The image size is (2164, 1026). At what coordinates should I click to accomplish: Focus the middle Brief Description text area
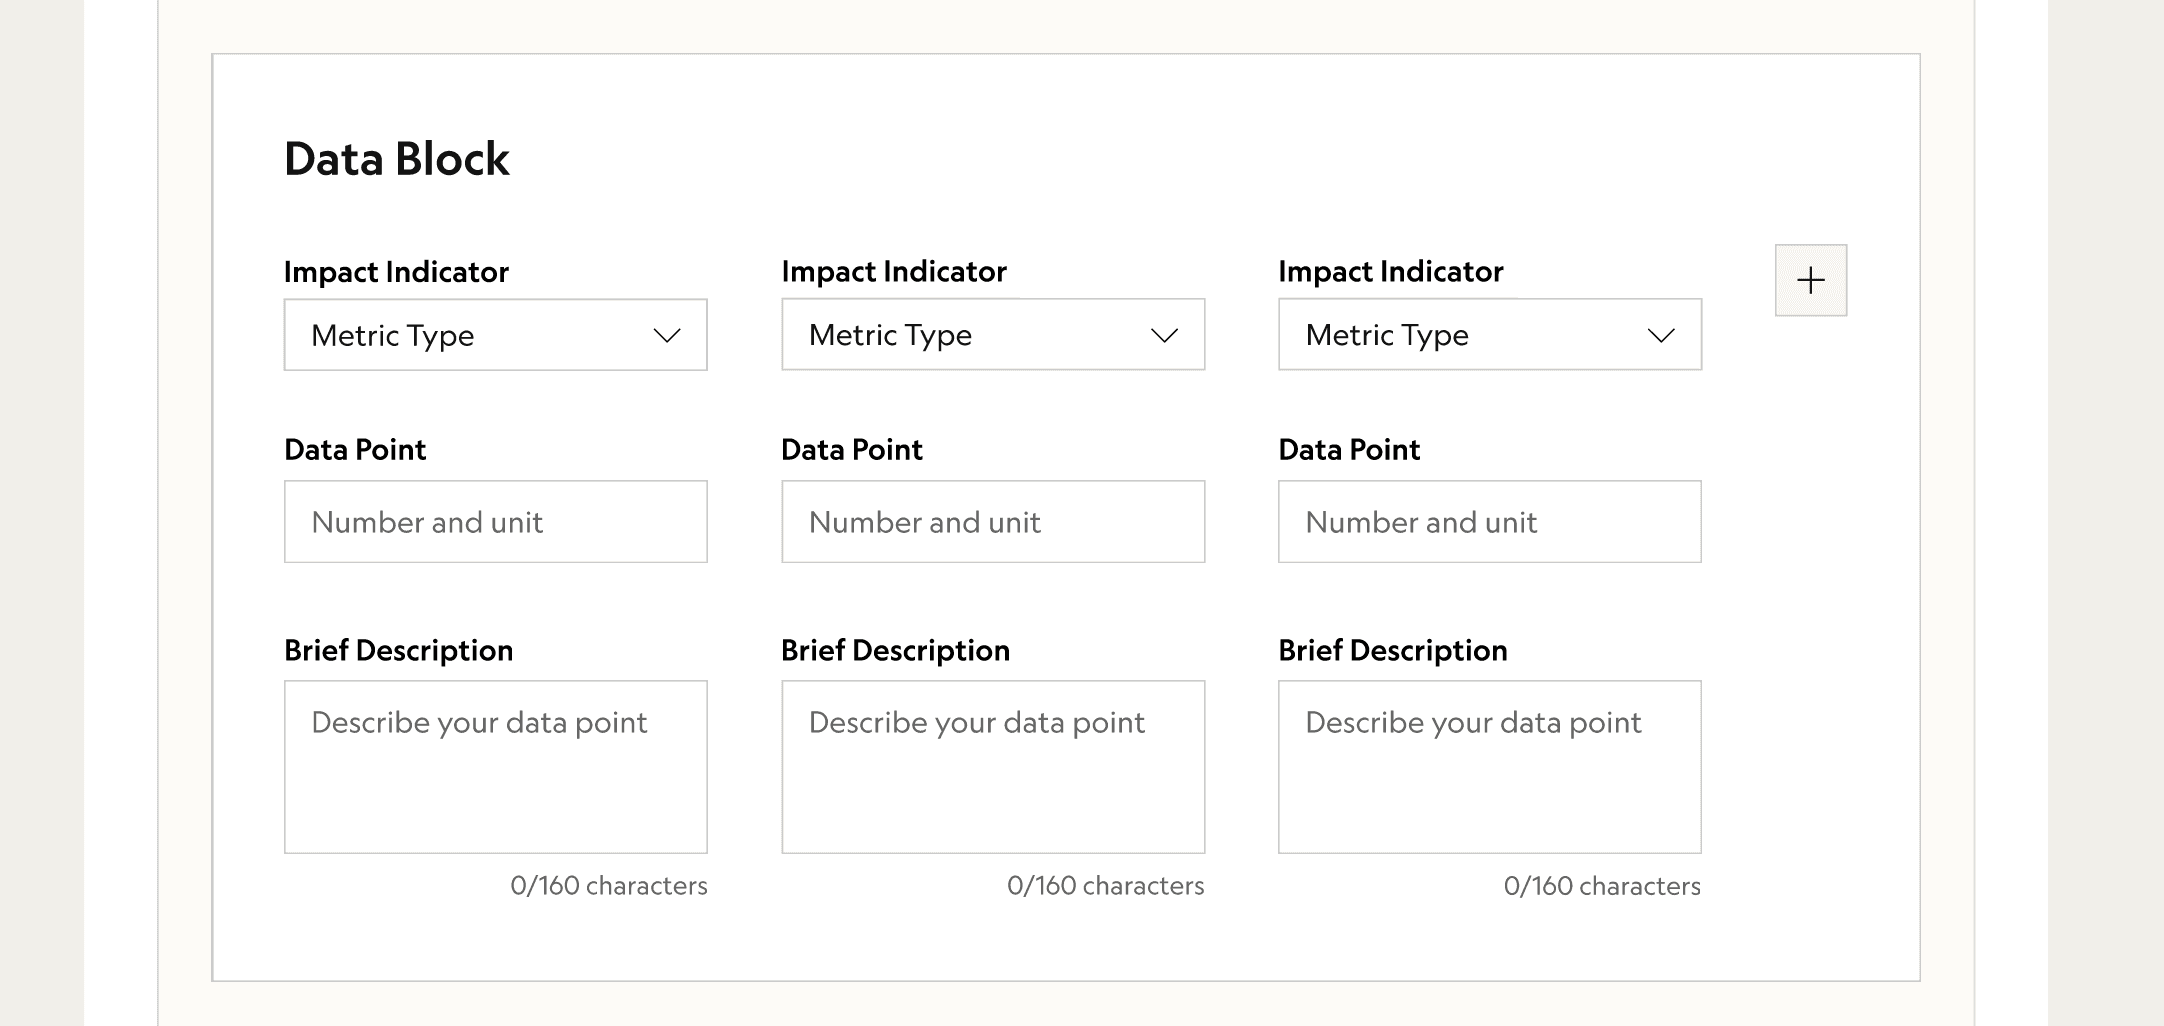point(992,767)
